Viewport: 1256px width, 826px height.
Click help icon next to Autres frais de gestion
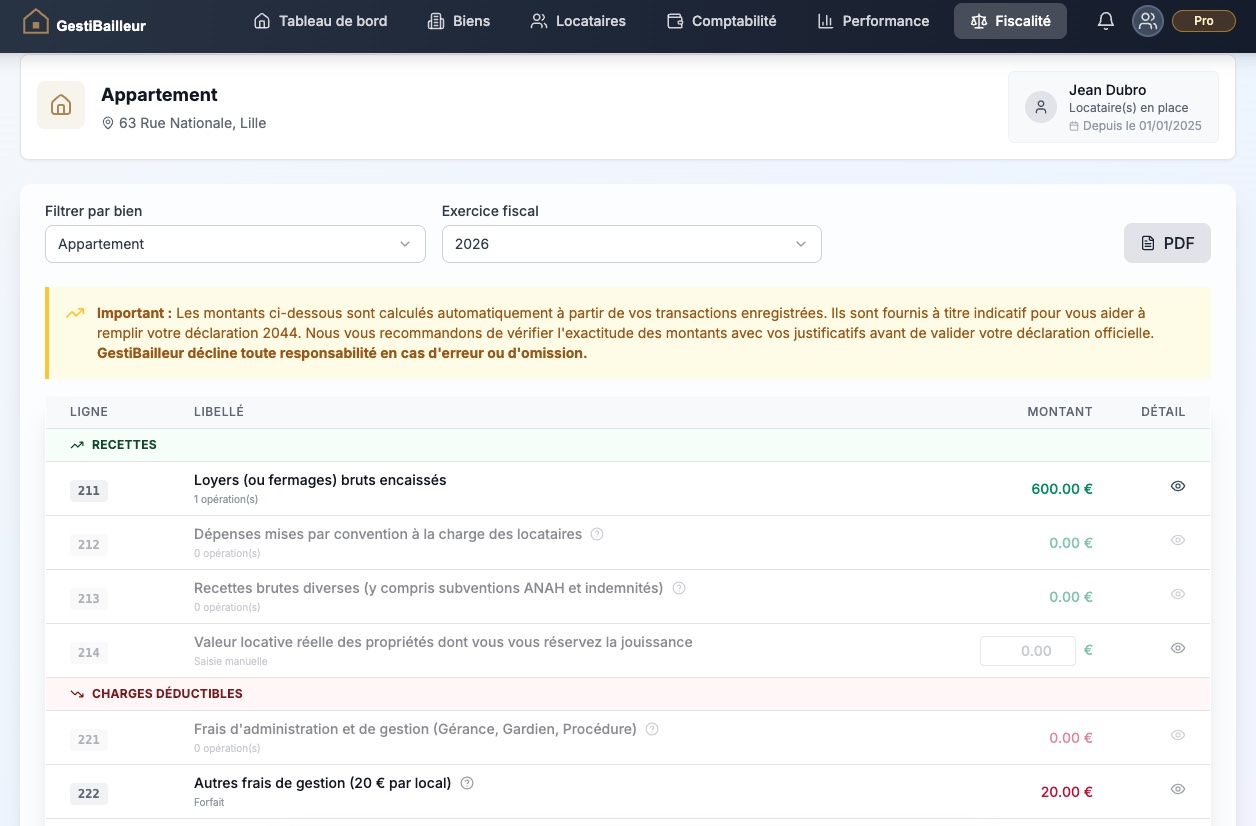coord(466,783)
